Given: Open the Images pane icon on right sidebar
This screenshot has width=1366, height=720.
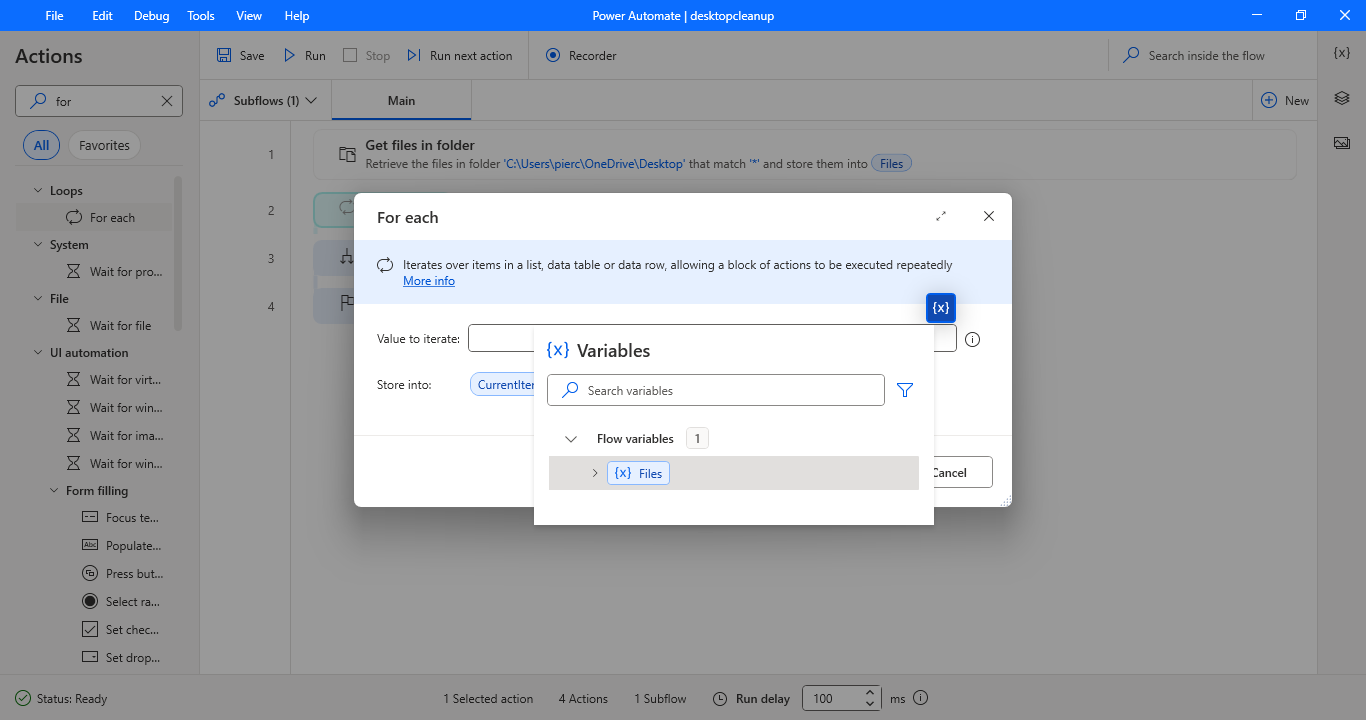Looking at the screenshot, I should click(x=1342, y=143).
